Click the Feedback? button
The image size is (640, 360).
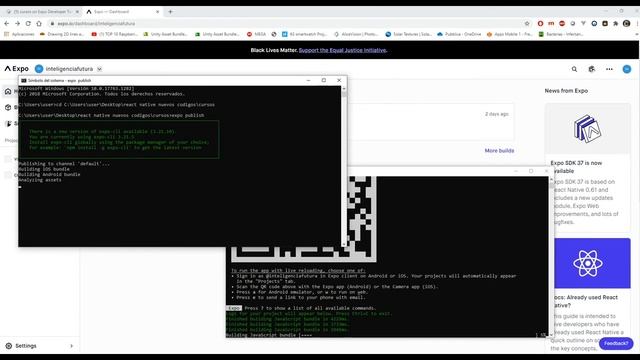[x=616, y=344]
